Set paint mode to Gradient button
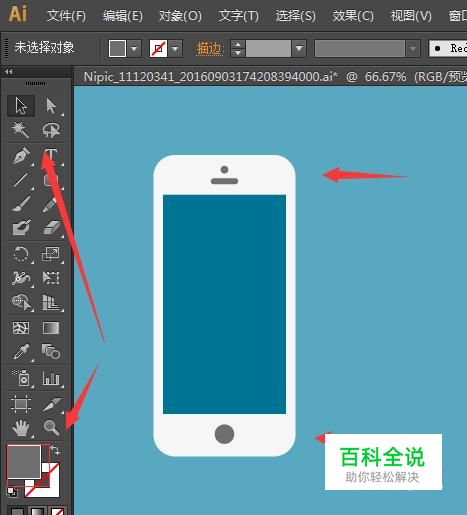Screen dimensions: 467x515 (37, 511)
